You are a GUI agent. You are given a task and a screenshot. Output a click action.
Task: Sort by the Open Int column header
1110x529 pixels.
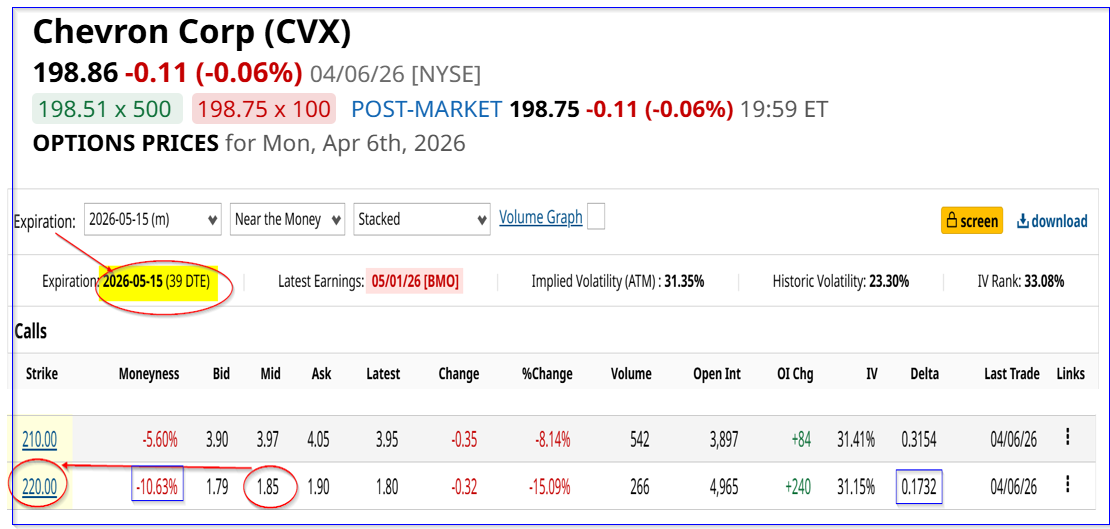point(717,374)
